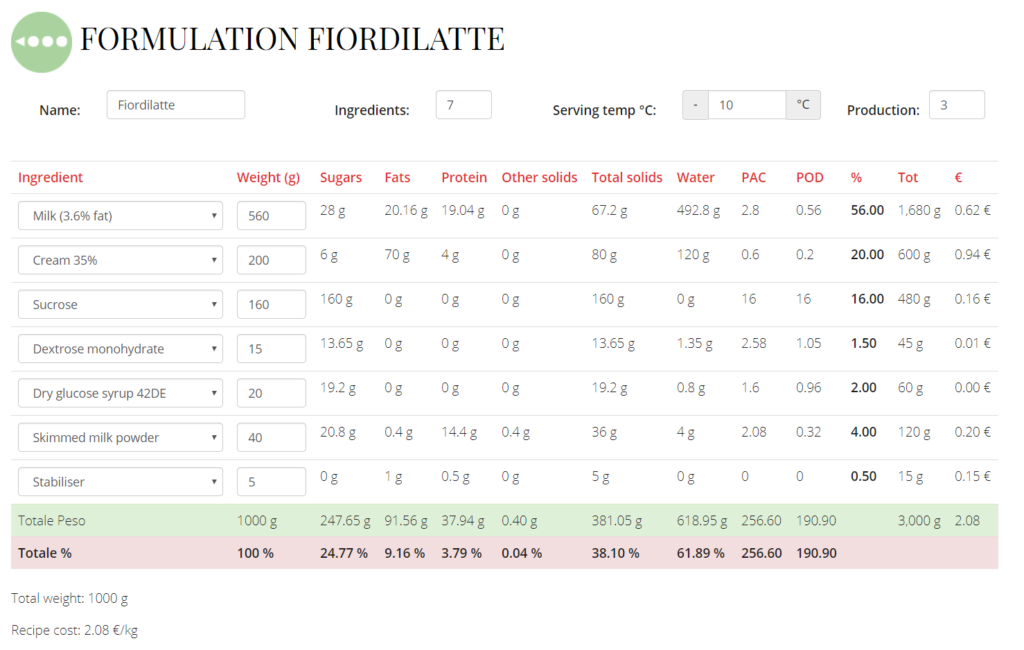
Task: Click the 16.00 percent value for Sucrose
Action: (x=867, y=299)
